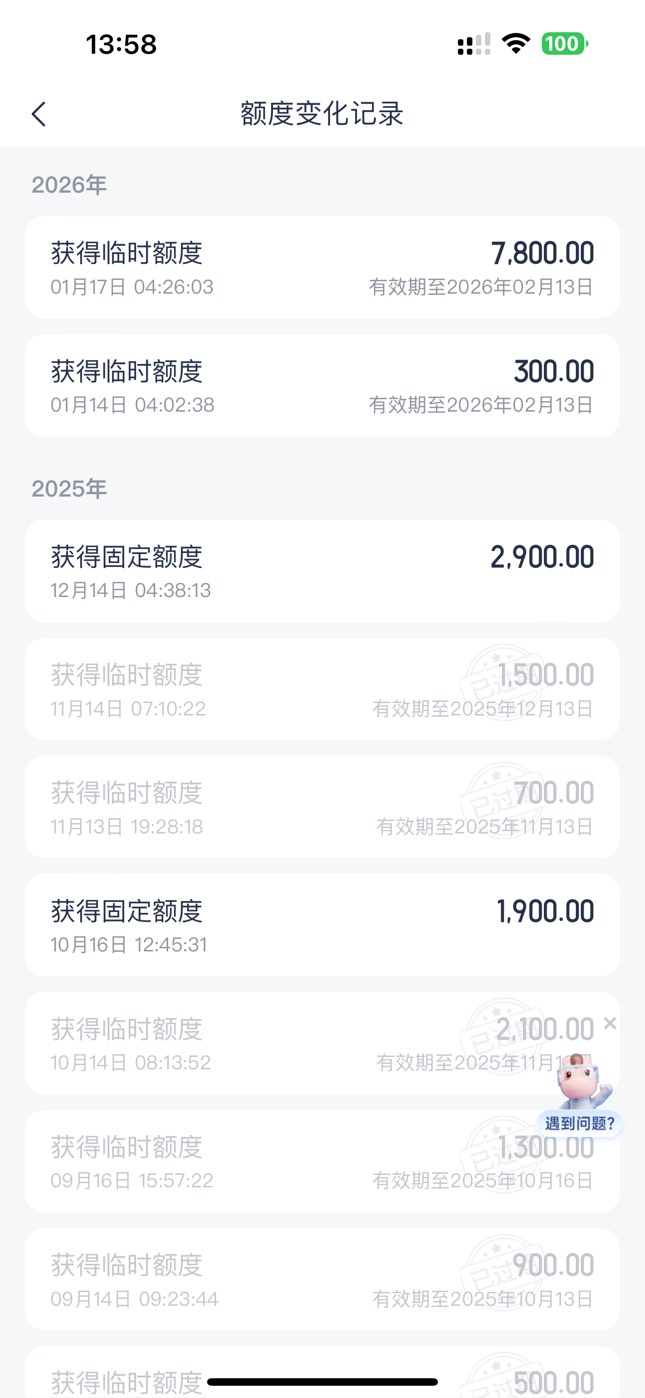Open the 7,800.00 temporary quota record
The height and width of the screenshot is (1398, 645).
coord(322,267)
